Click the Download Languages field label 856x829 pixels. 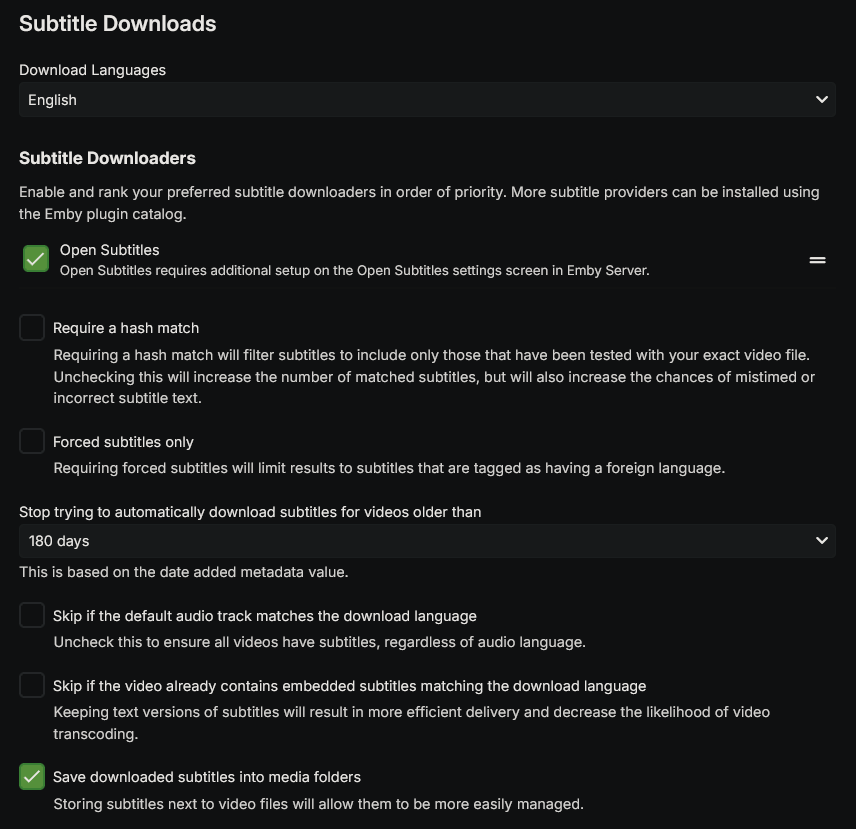pos(92,70)
